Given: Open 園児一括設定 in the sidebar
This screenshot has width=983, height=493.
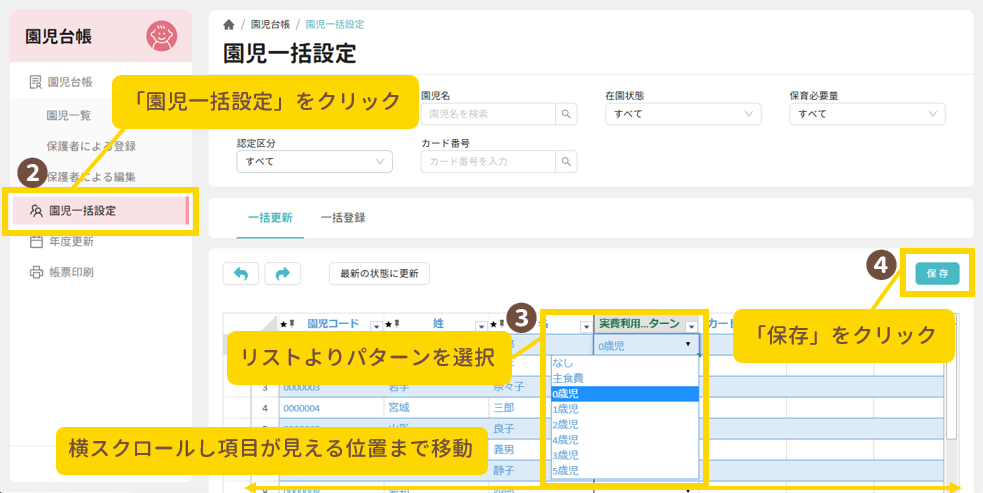Looking at the screenshot, I should click(83, 210).
